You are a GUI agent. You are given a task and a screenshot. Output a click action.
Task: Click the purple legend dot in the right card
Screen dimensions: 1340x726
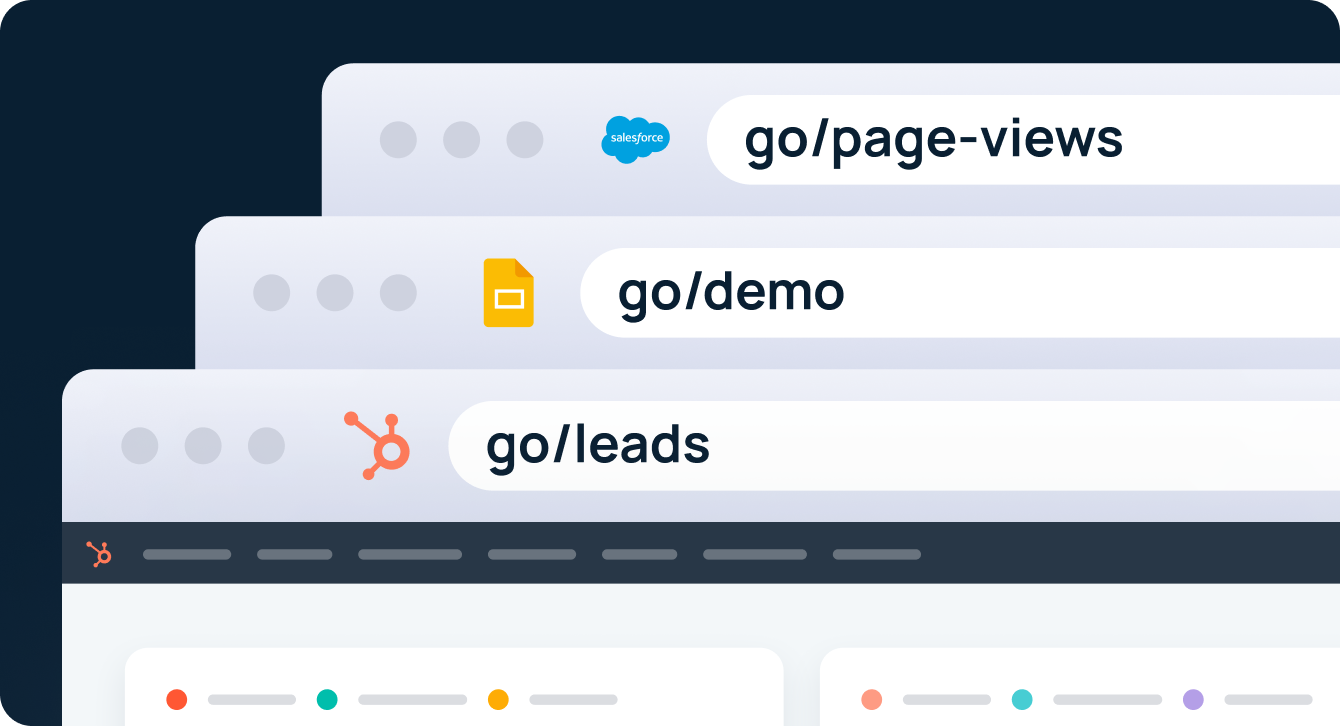(x=1193, y=700)
